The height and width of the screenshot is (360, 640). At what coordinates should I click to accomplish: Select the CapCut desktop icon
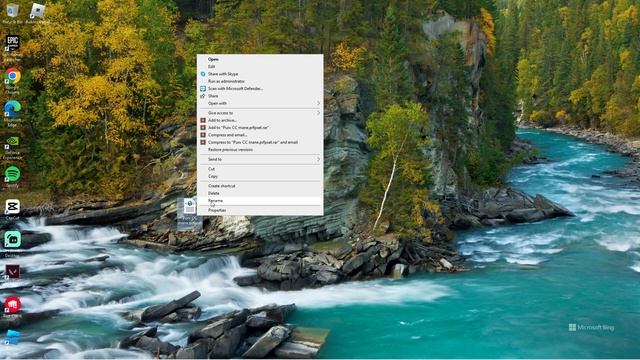pyautogui.click(x=13, y=207)
